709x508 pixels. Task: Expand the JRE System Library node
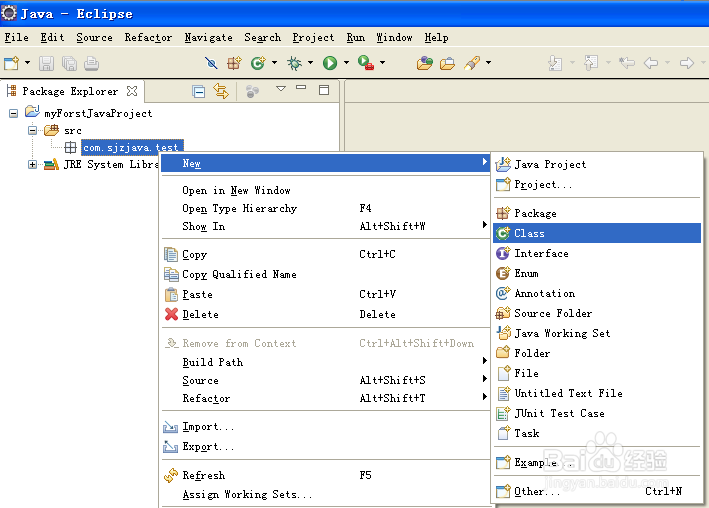point(32,164)
